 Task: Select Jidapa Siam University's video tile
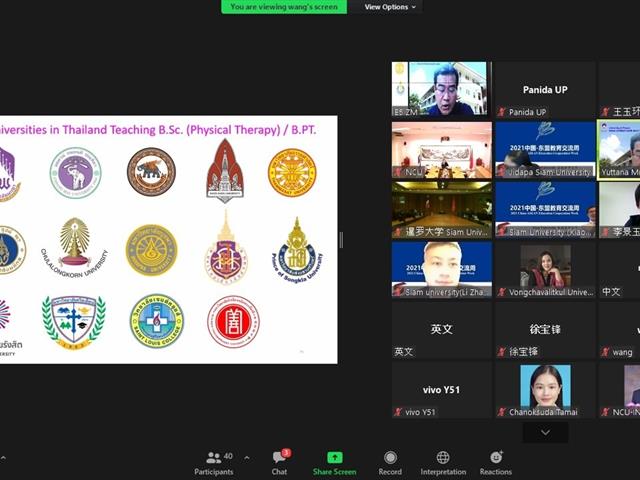tap(545, 150)
